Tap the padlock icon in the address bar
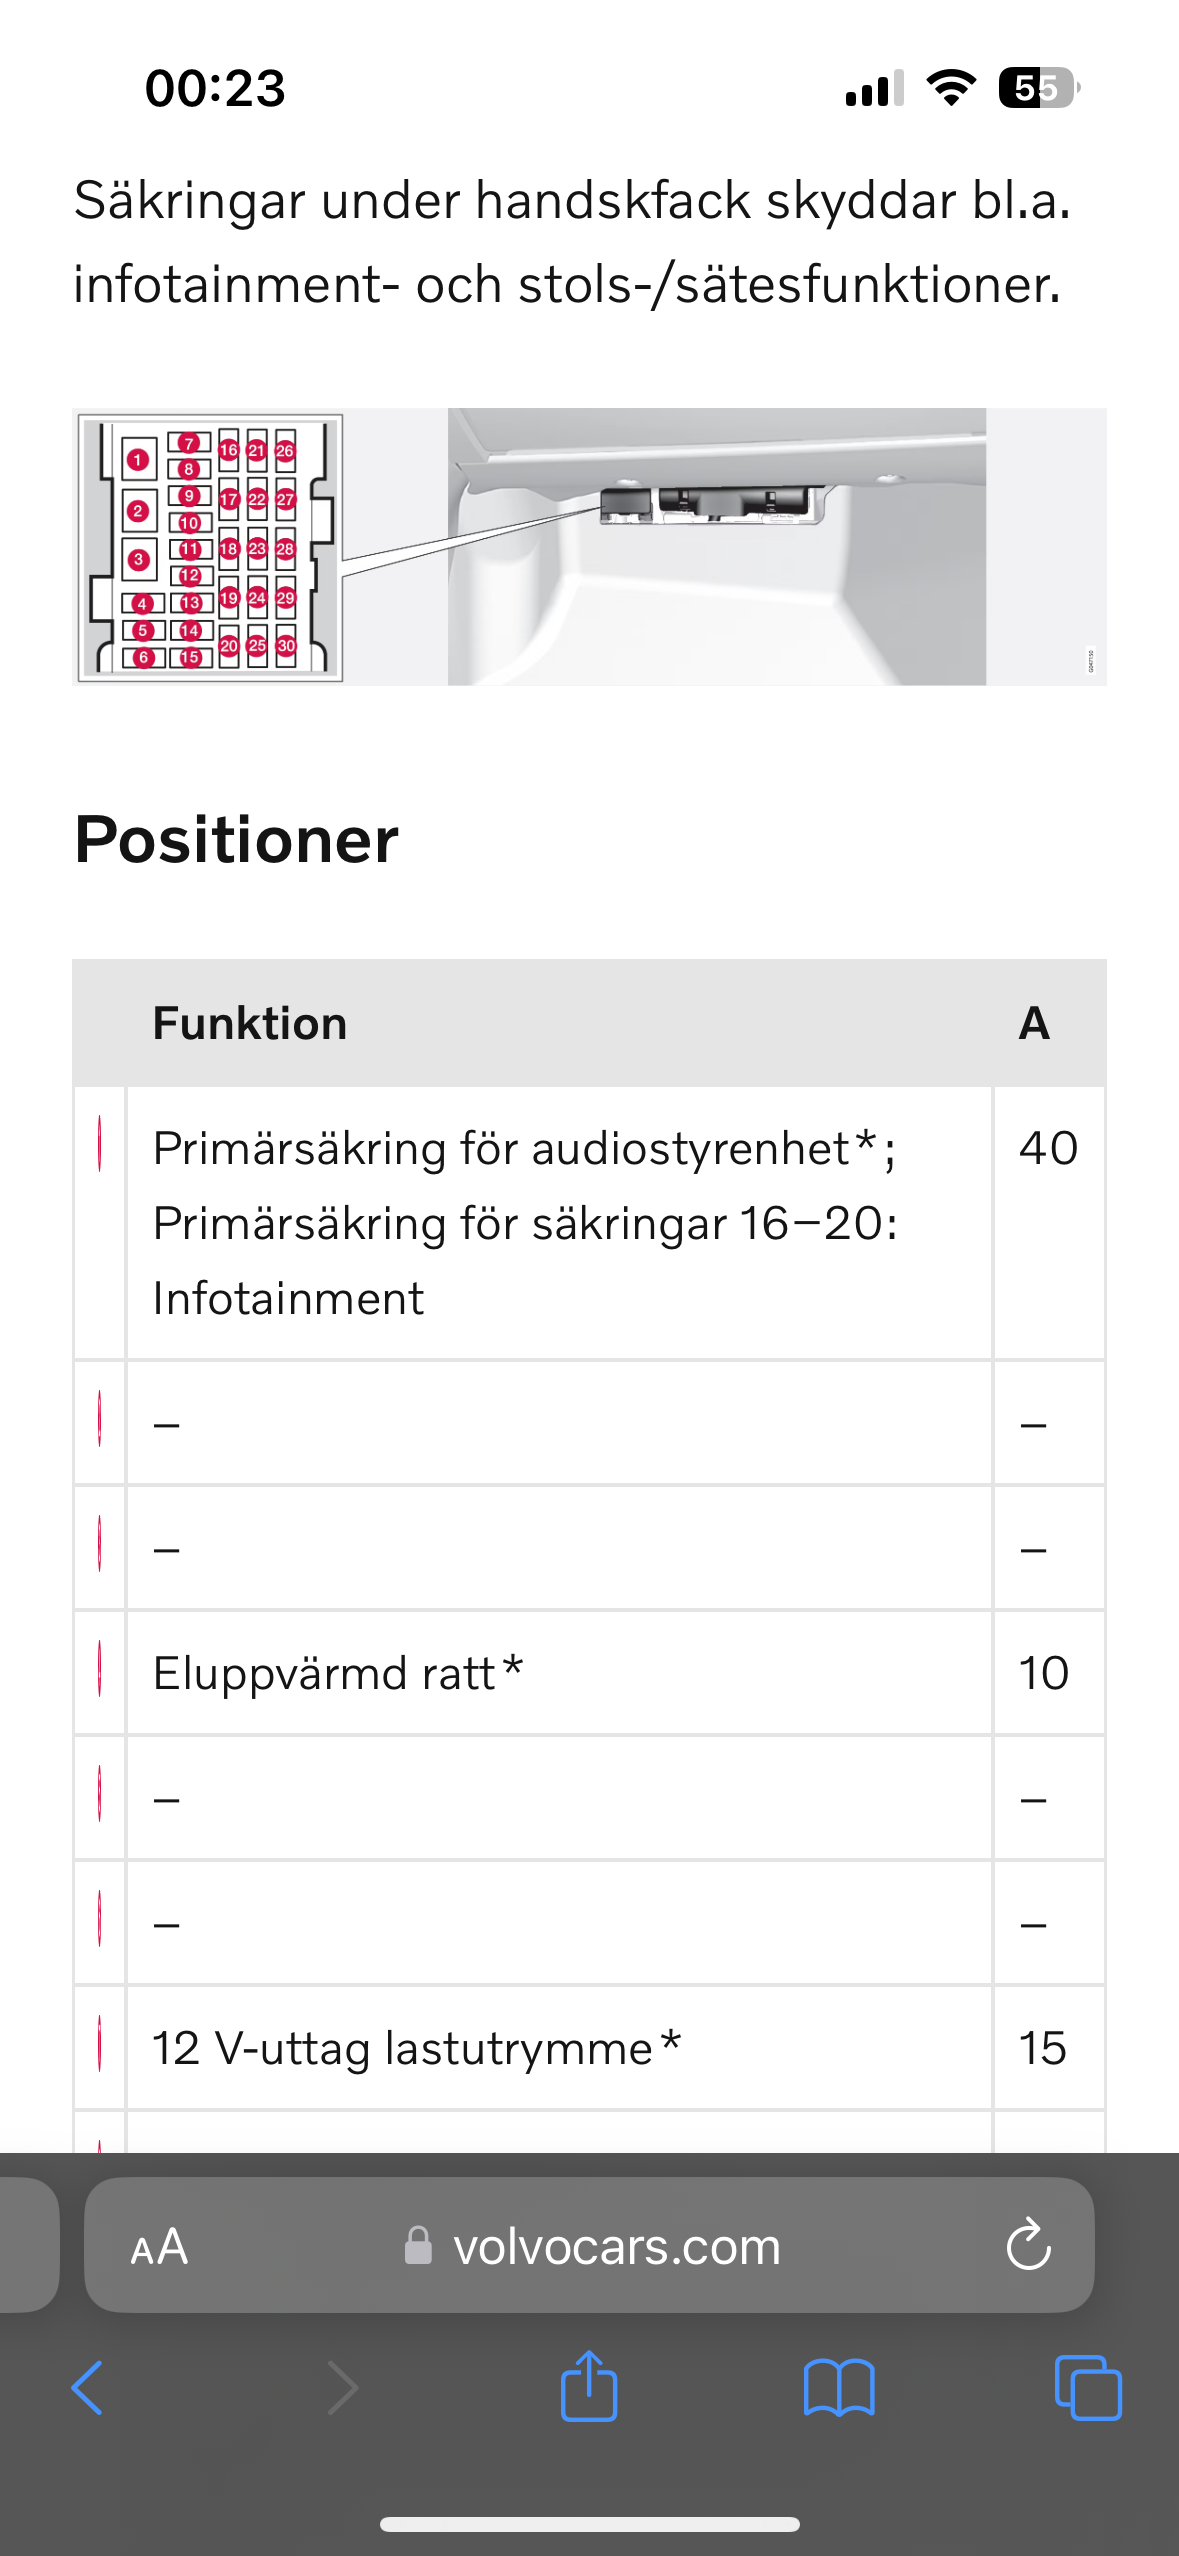This screenshot has width=1179, height=2556. click(x=418, y=2246)
